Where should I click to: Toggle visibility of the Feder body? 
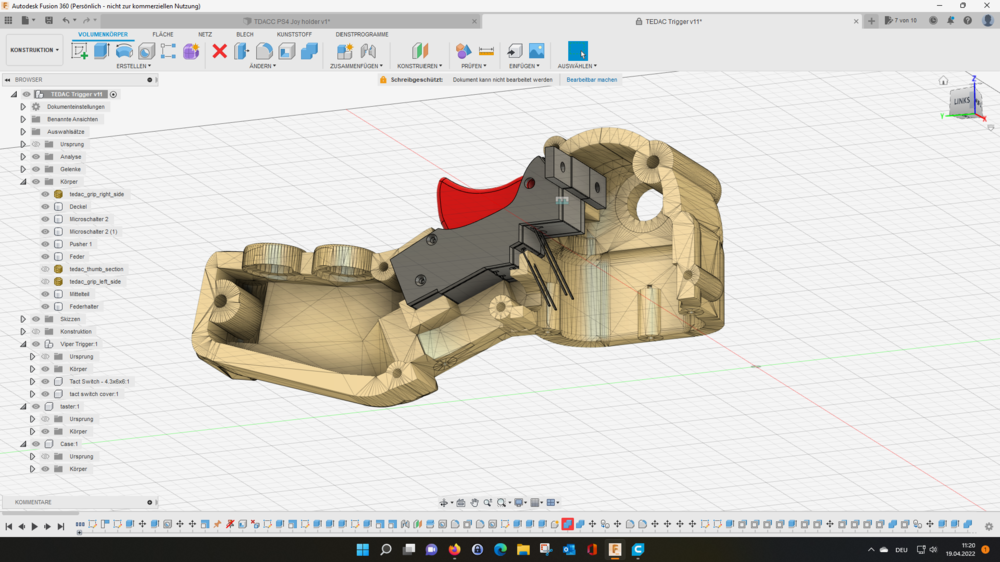pyautogui.click(x=45, y=257)
